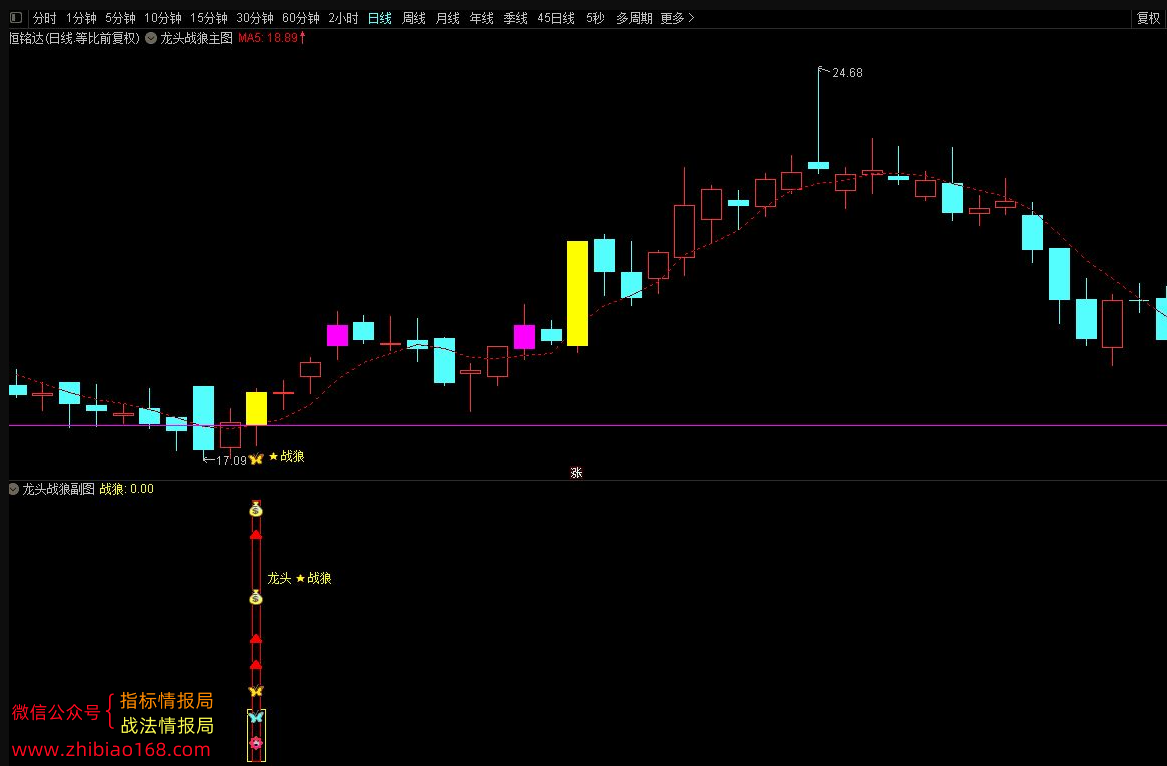Toggle the side panel icon beside 分时
The image size is (1167, 766).
[16, 17]
